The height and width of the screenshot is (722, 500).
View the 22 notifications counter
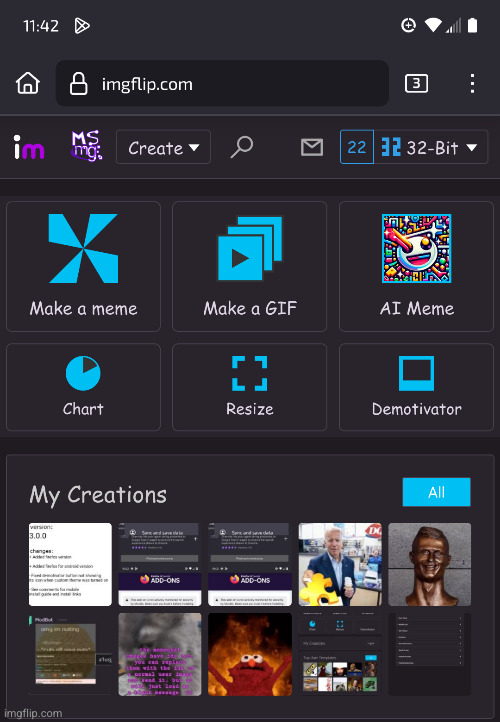(x=357, y=147)
